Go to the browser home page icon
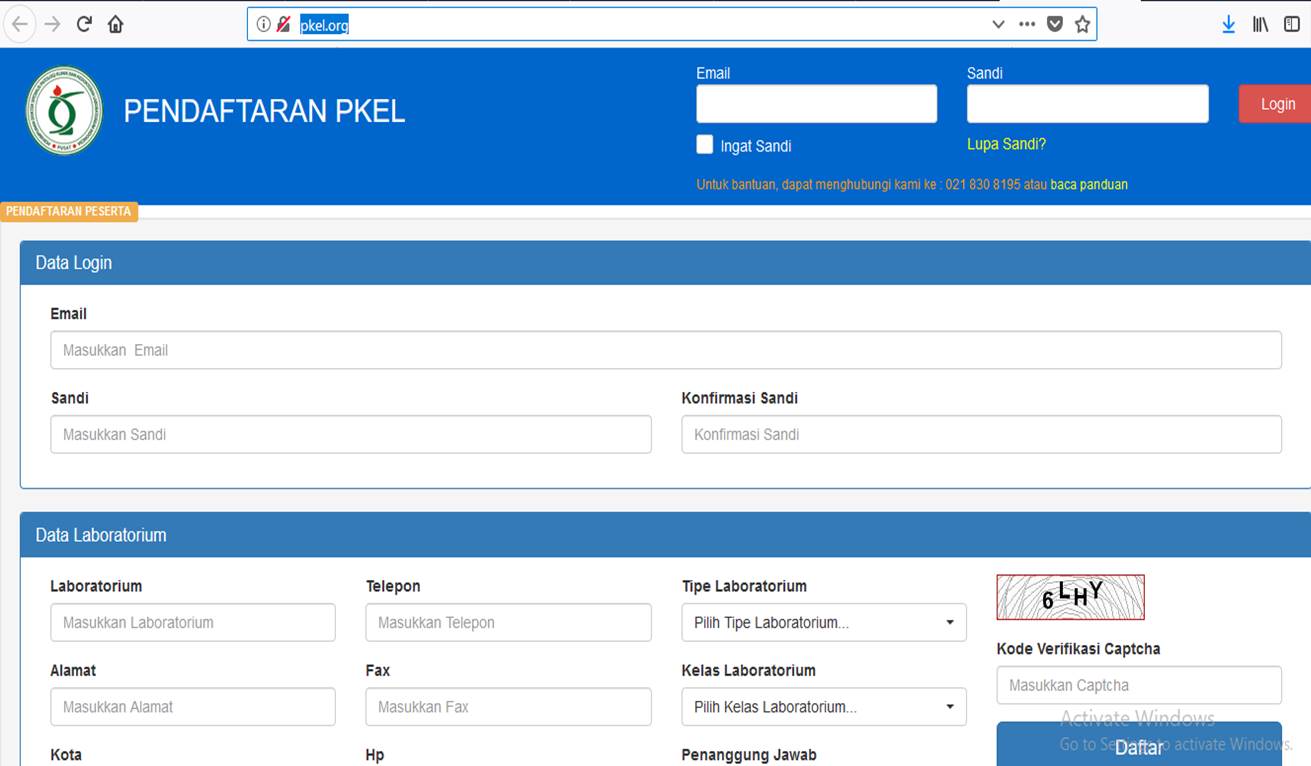Screen dimensions: 1311x766 (116, 24)
